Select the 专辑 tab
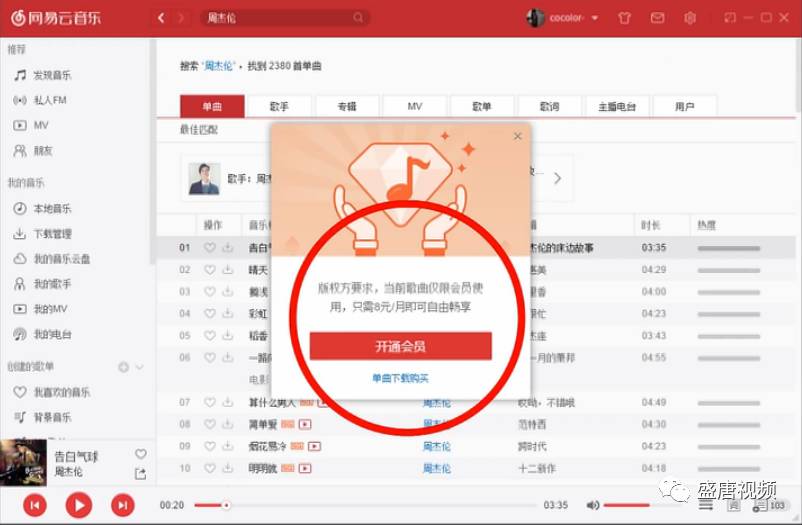The image size is (802, 525). tap(347, 106)
